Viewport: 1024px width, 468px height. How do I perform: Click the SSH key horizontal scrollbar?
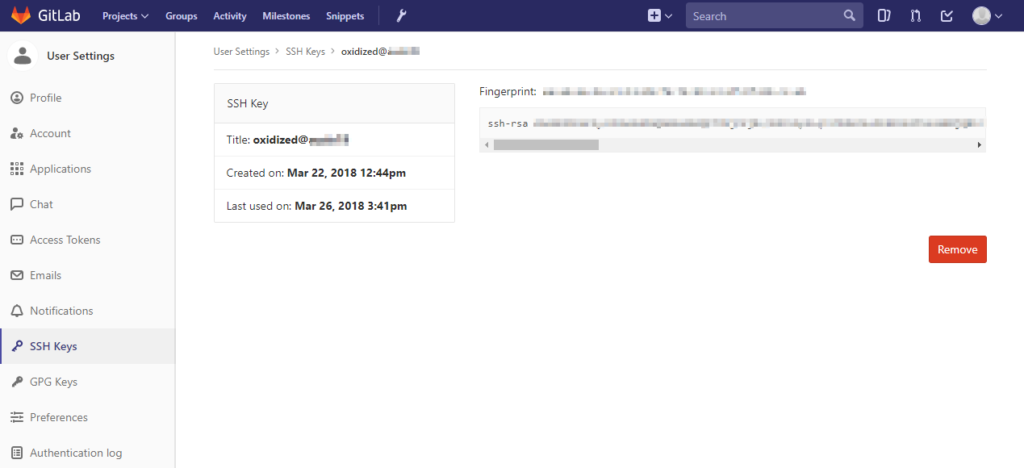click(546, 145)
